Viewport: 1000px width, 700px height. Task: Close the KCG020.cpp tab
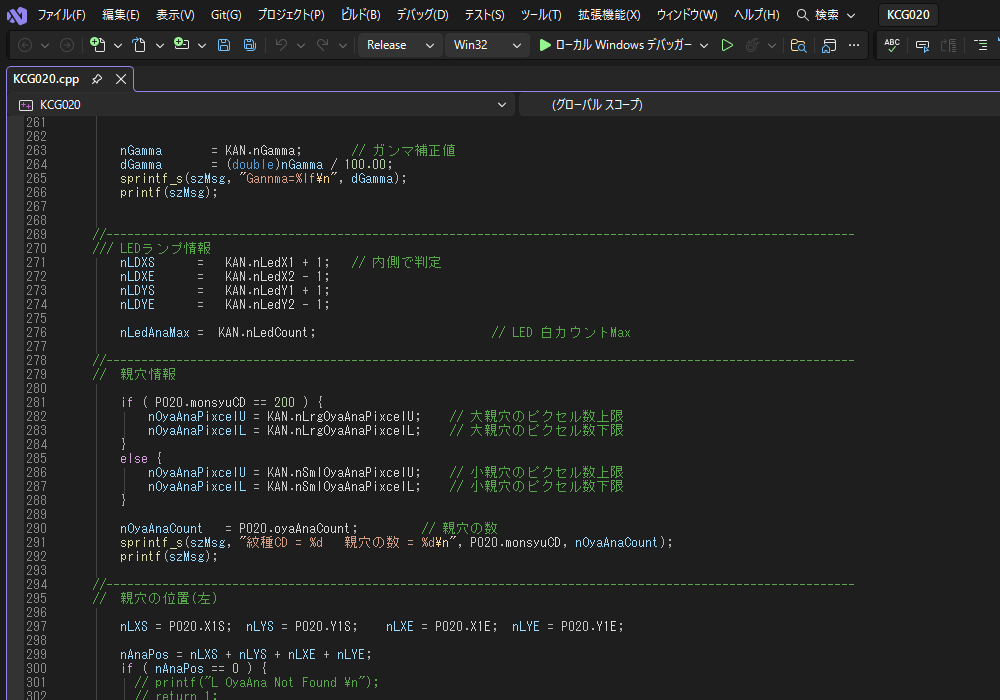pyautogui.click(x=121, y=79)
